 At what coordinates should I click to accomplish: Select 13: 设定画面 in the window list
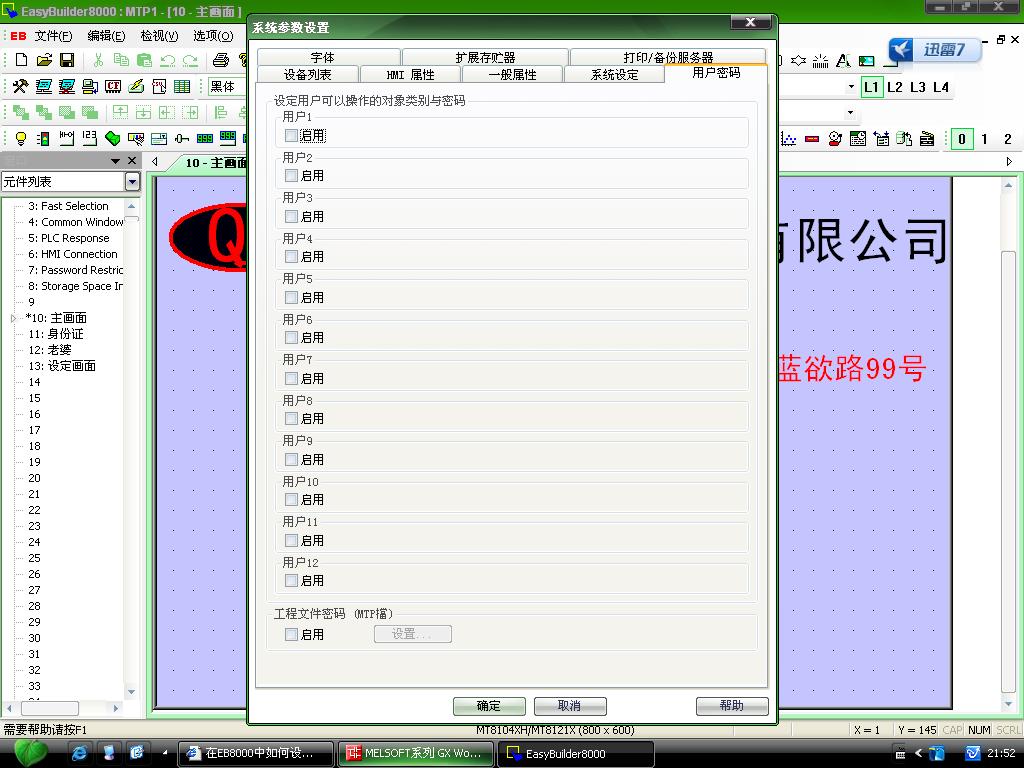pyautogui.click(x=62, y=366)
